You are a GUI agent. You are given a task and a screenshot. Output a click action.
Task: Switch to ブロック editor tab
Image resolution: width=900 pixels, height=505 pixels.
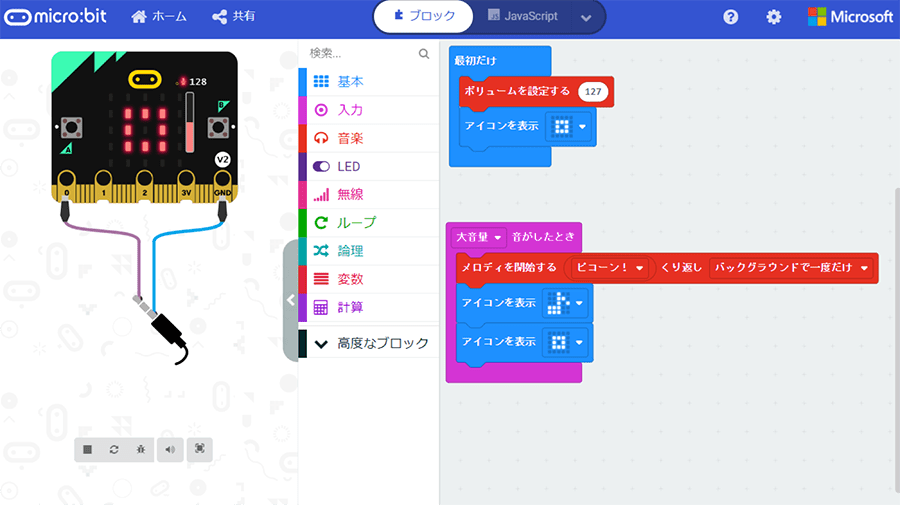pyautogui.click(x=424, y=16)
